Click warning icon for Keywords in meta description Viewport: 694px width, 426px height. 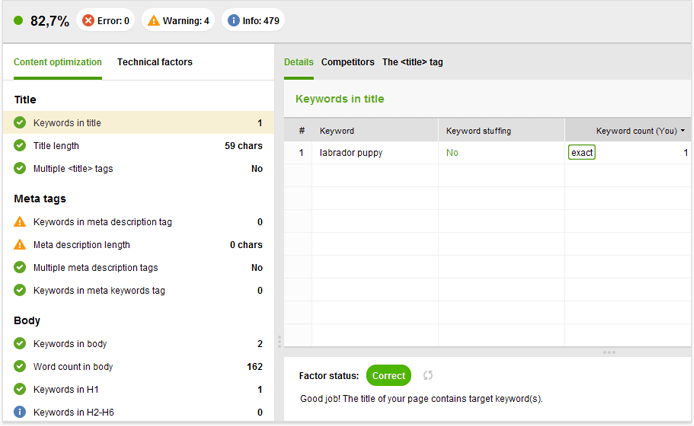point(20,221)
